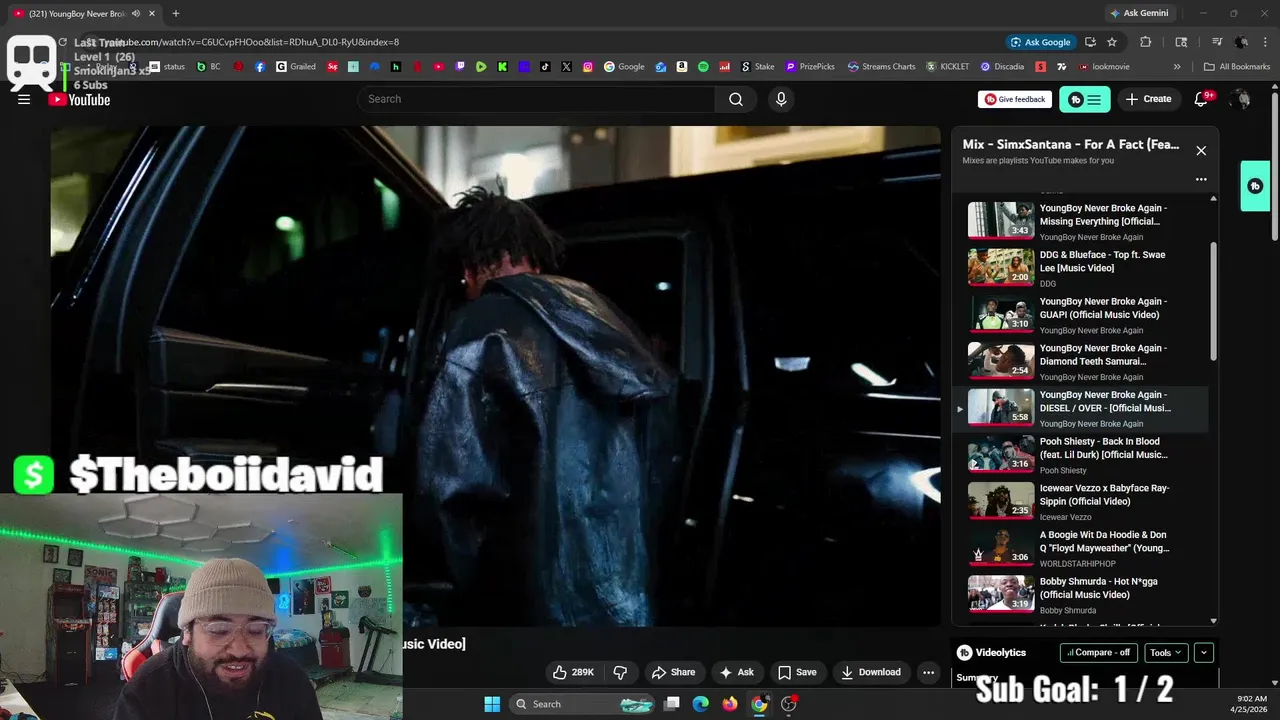This screenshot has width=1280, height=720.
Task: Click the Ask Google button
Action: point(1040,42)
